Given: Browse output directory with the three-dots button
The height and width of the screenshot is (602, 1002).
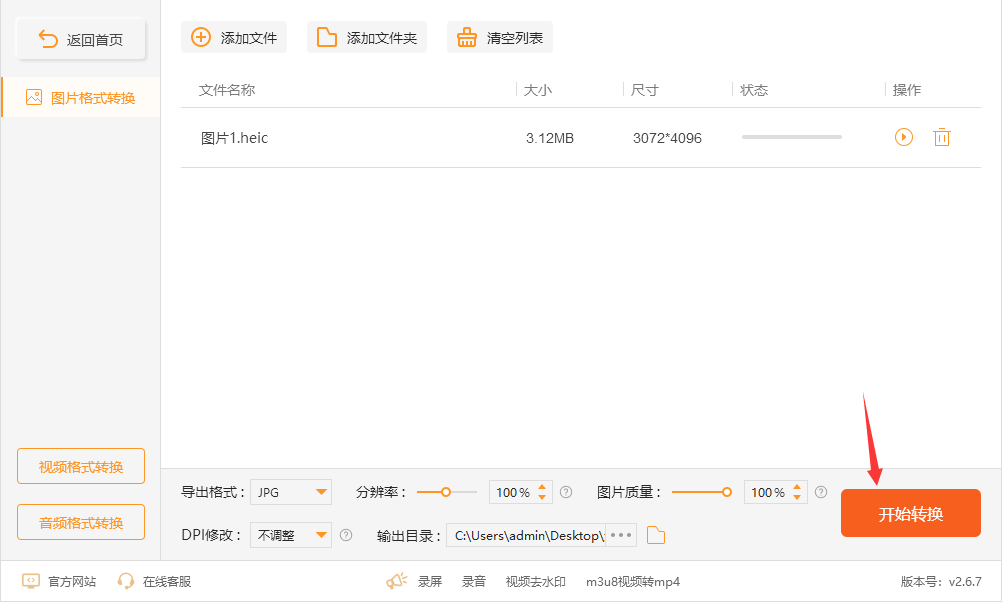Looking at the screenshot, I should (620, 535).
